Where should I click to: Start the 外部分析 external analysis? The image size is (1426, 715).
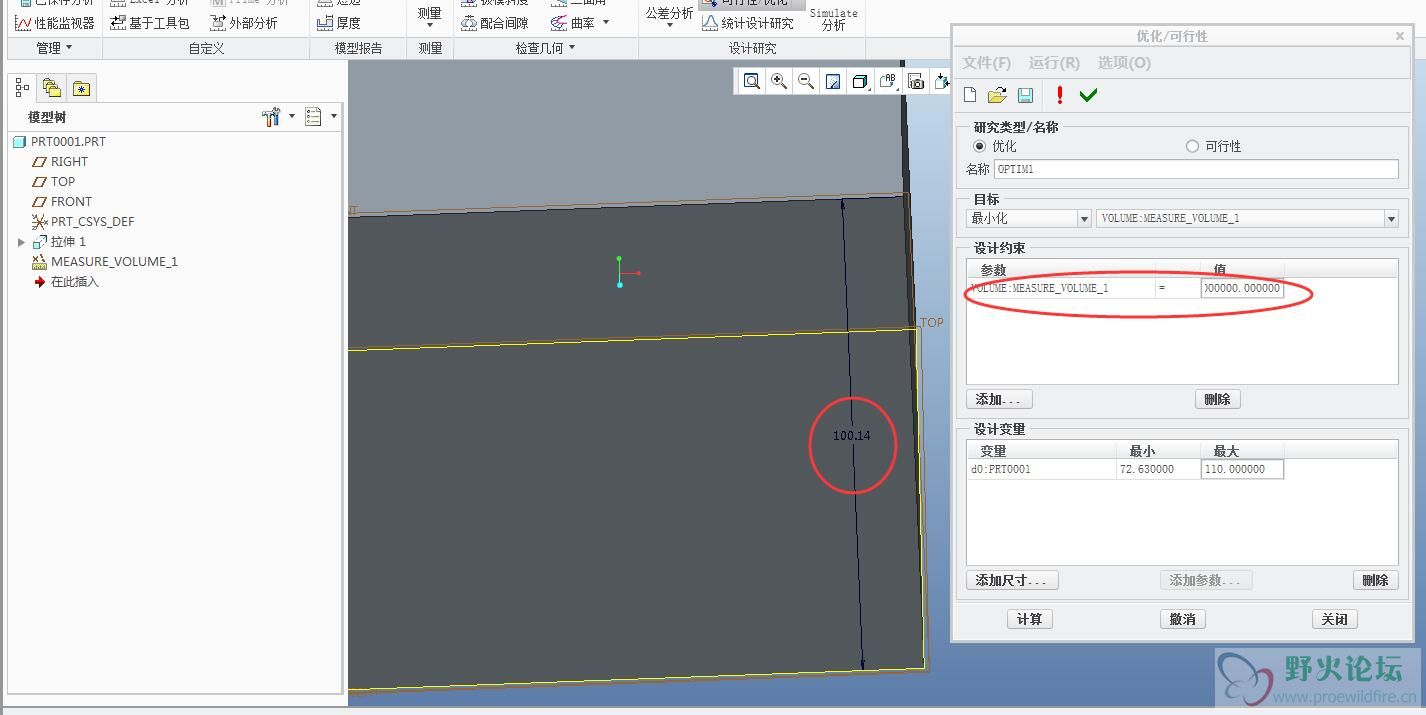coord(245,22)
